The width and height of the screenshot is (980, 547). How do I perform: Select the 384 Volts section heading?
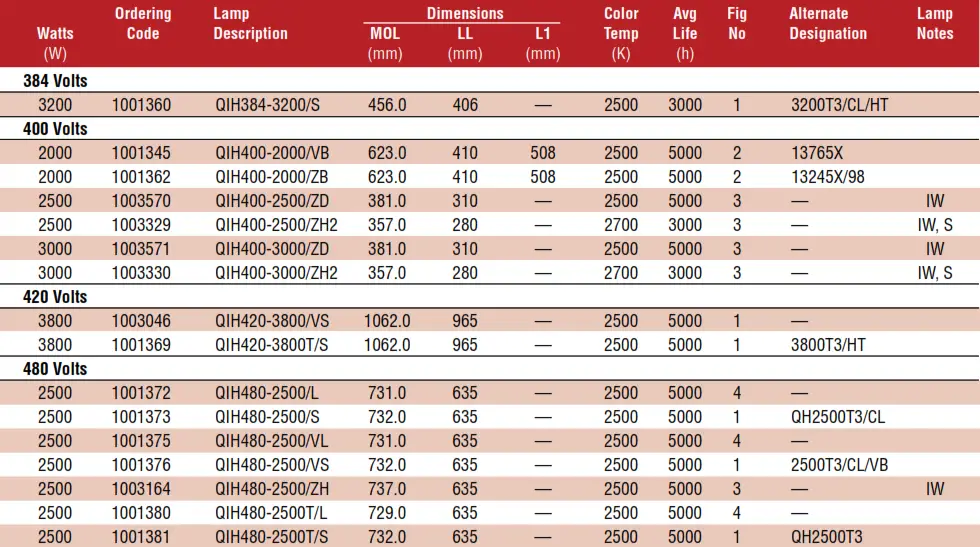click(x=55, y=81)
